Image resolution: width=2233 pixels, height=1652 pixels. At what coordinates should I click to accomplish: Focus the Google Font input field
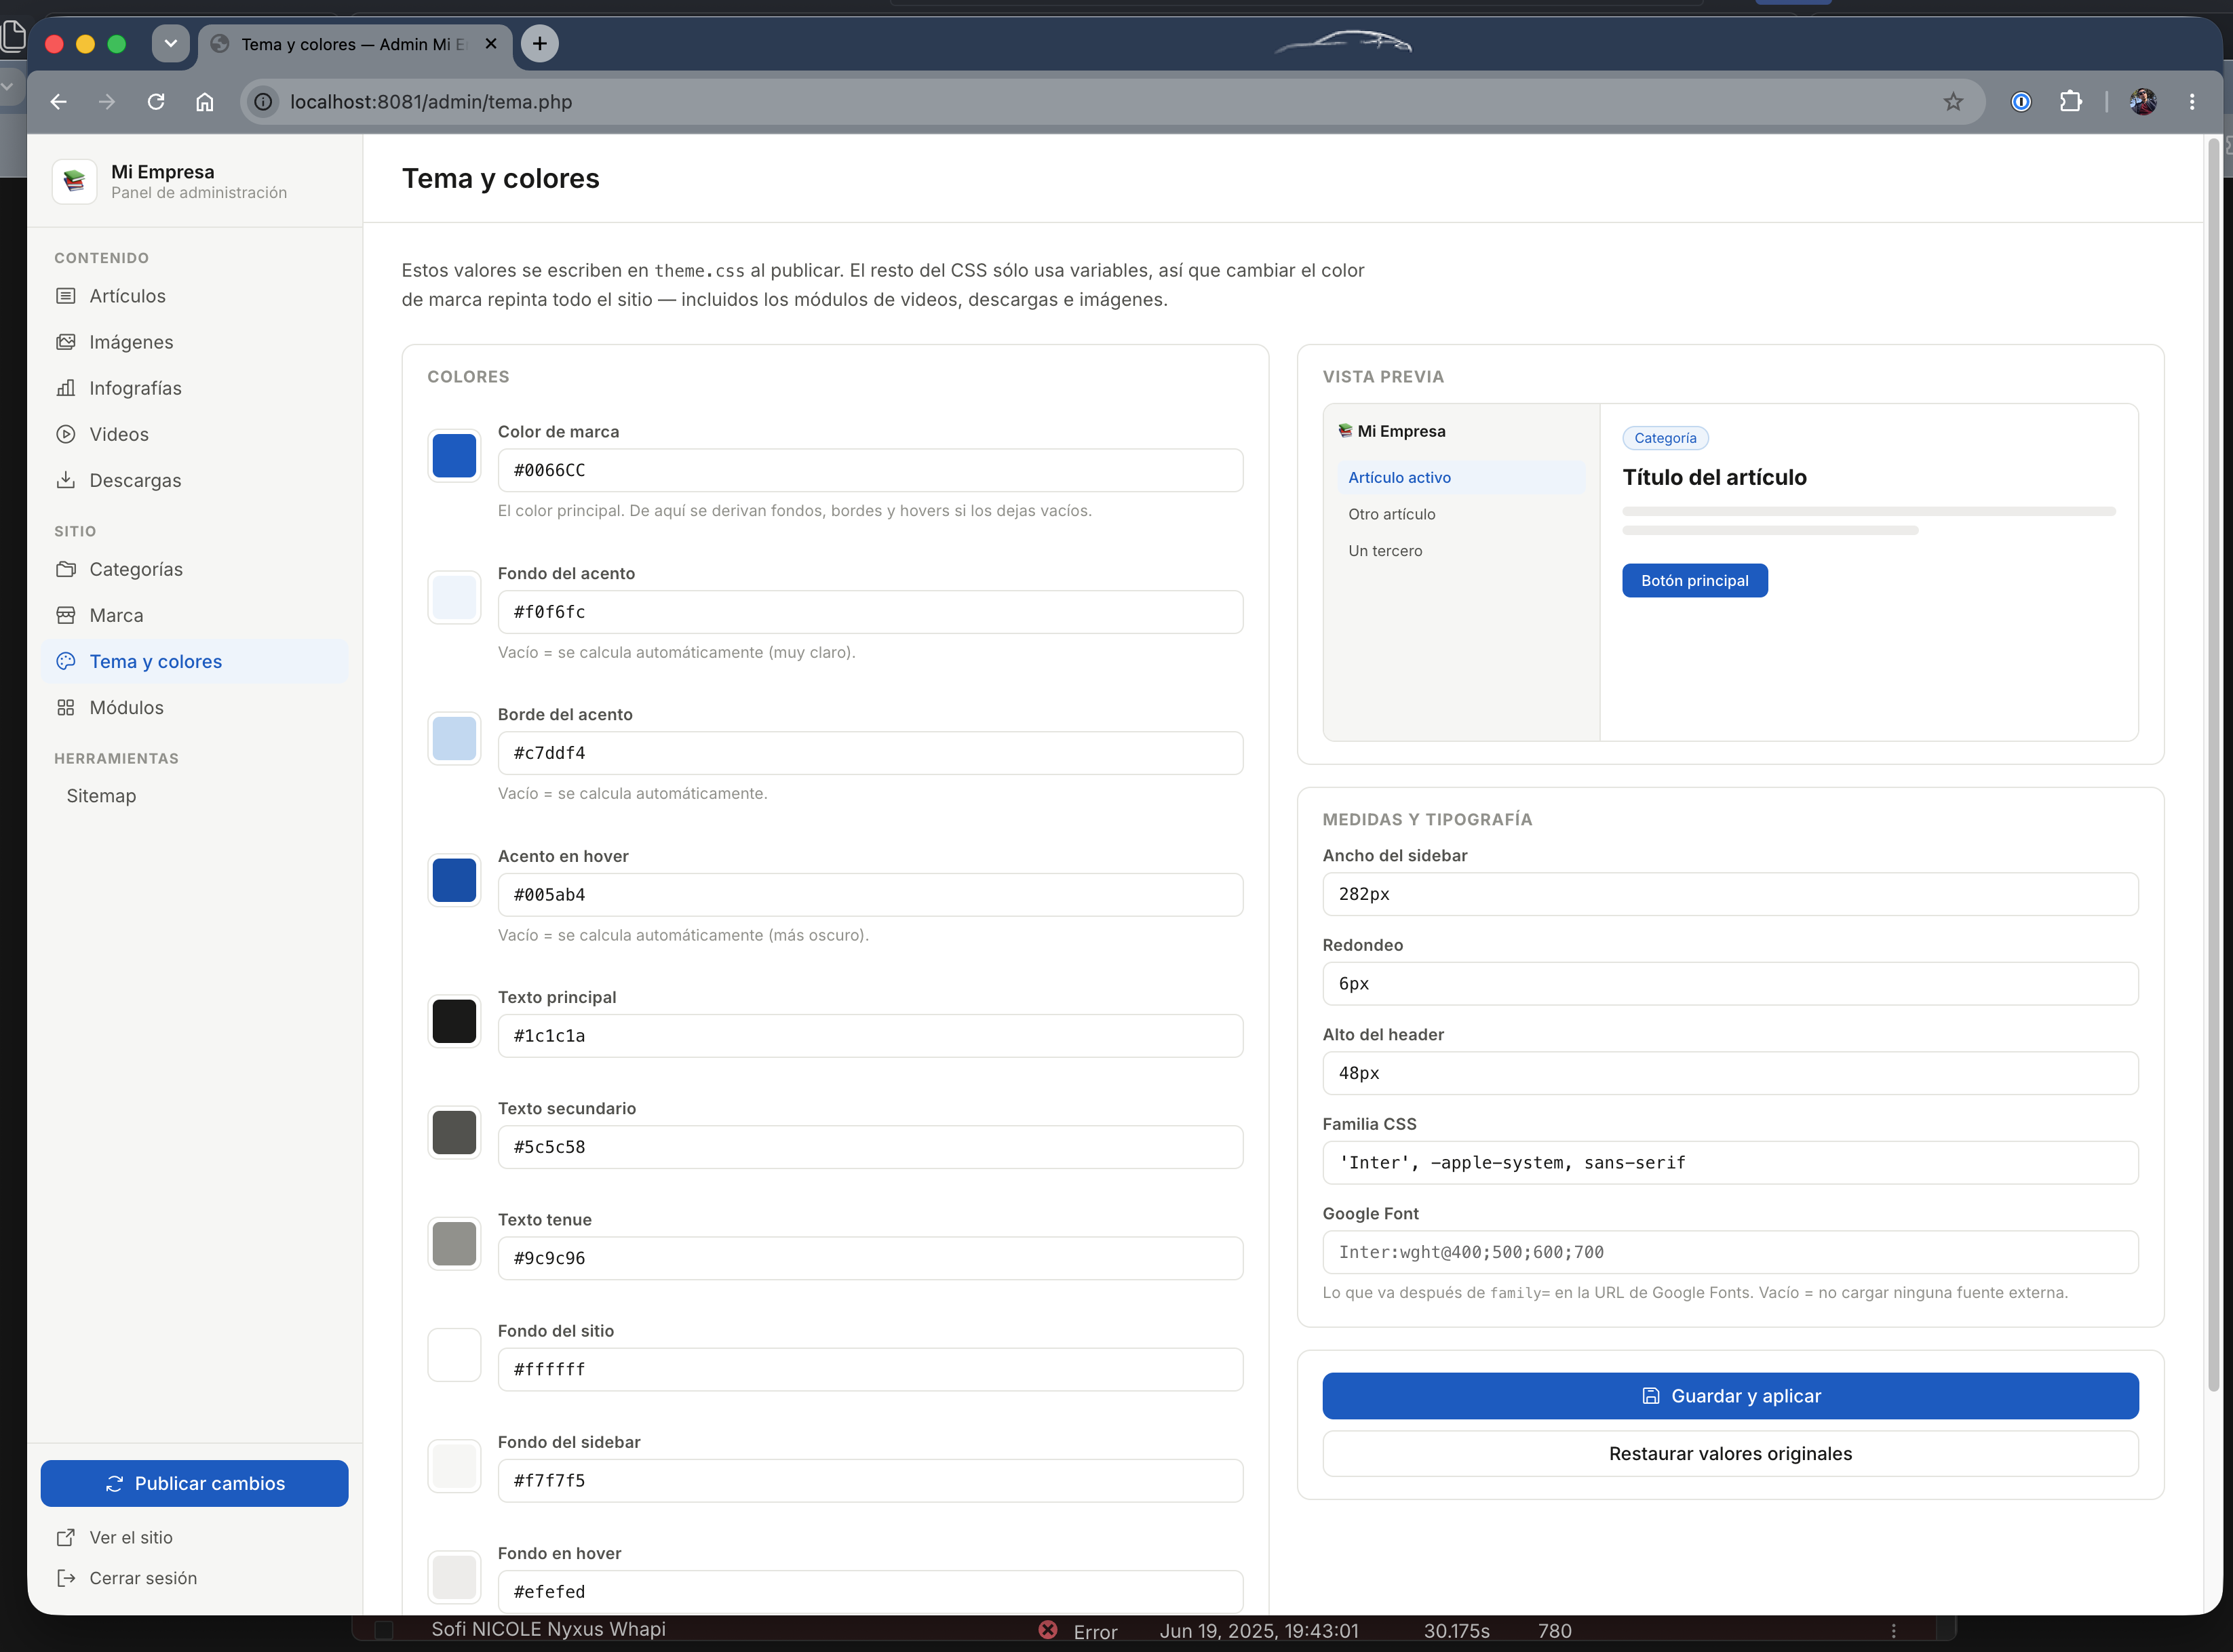click(x=1730, y=1252)
